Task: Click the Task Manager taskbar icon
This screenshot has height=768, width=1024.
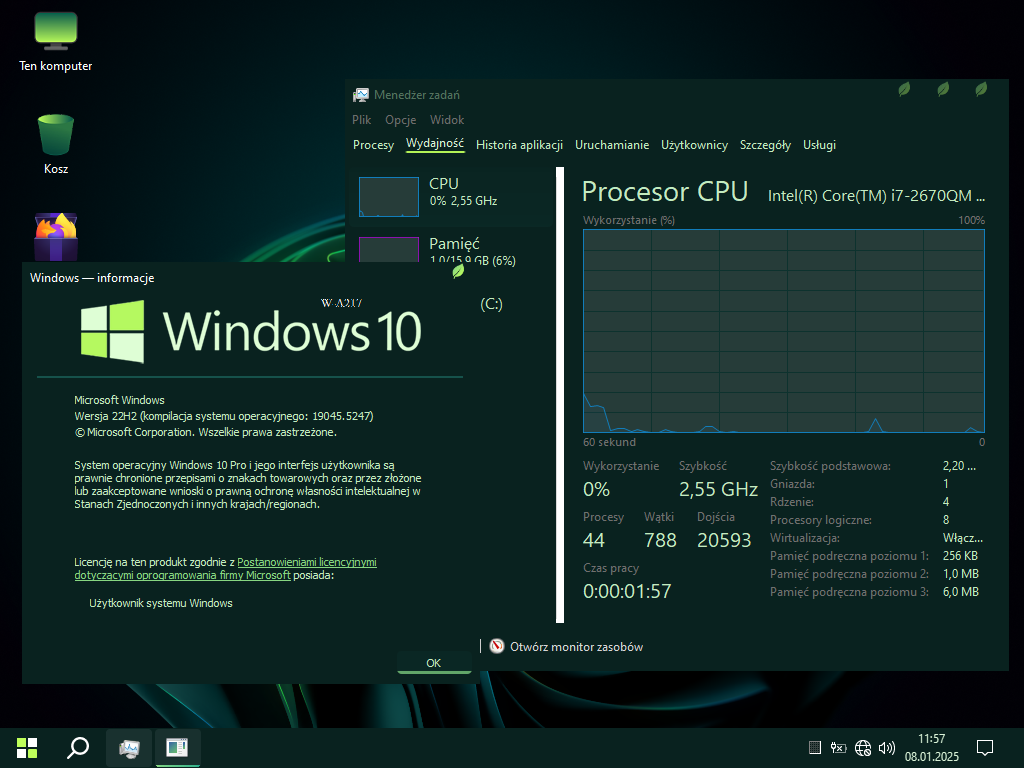Action: [x=129, y=747]
